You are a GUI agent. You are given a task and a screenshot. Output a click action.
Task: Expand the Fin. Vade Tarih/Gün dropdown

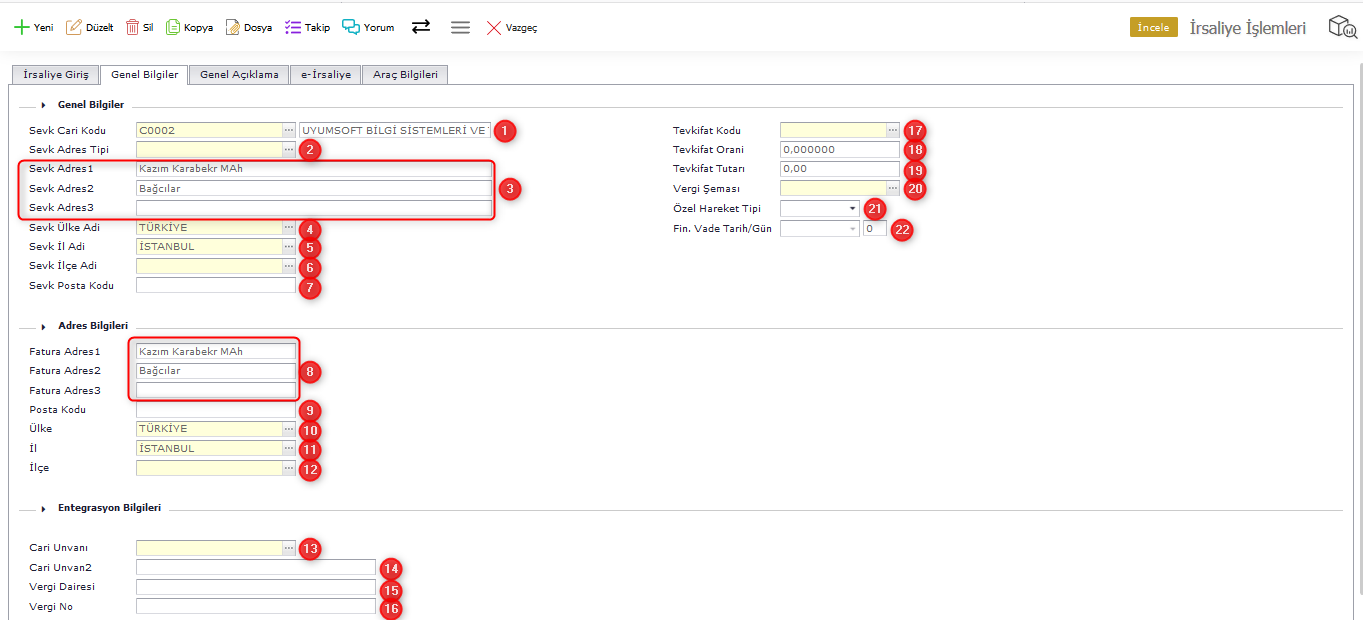click(x=852, y=229)
